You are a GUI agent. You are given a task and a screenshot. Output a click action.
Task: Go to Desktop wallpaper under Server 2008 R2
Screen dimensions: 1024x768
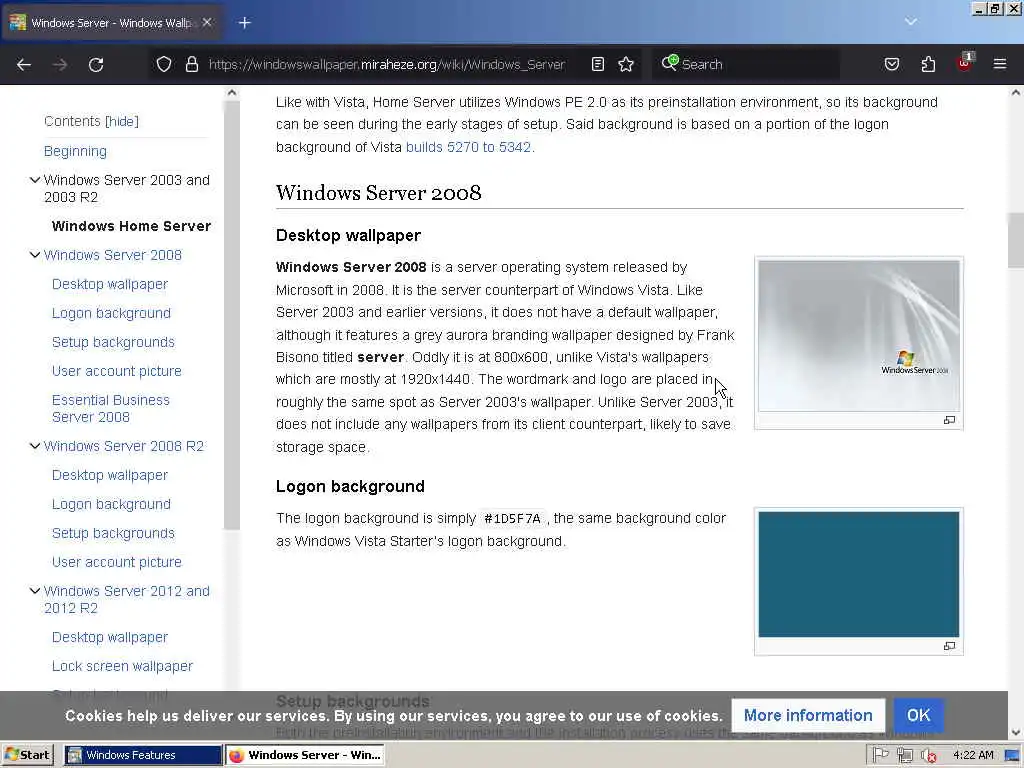(x=110, y=475)
